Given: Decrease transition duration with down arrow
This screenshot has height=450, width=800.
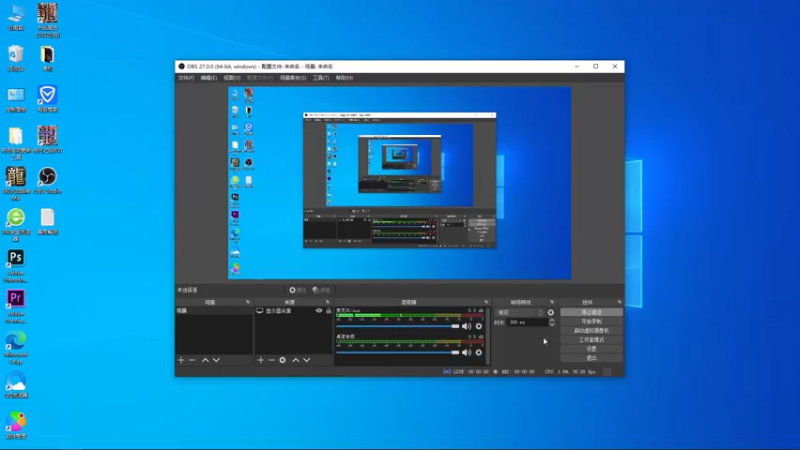Looking at the screenshot, I should (x=552, y=324).
